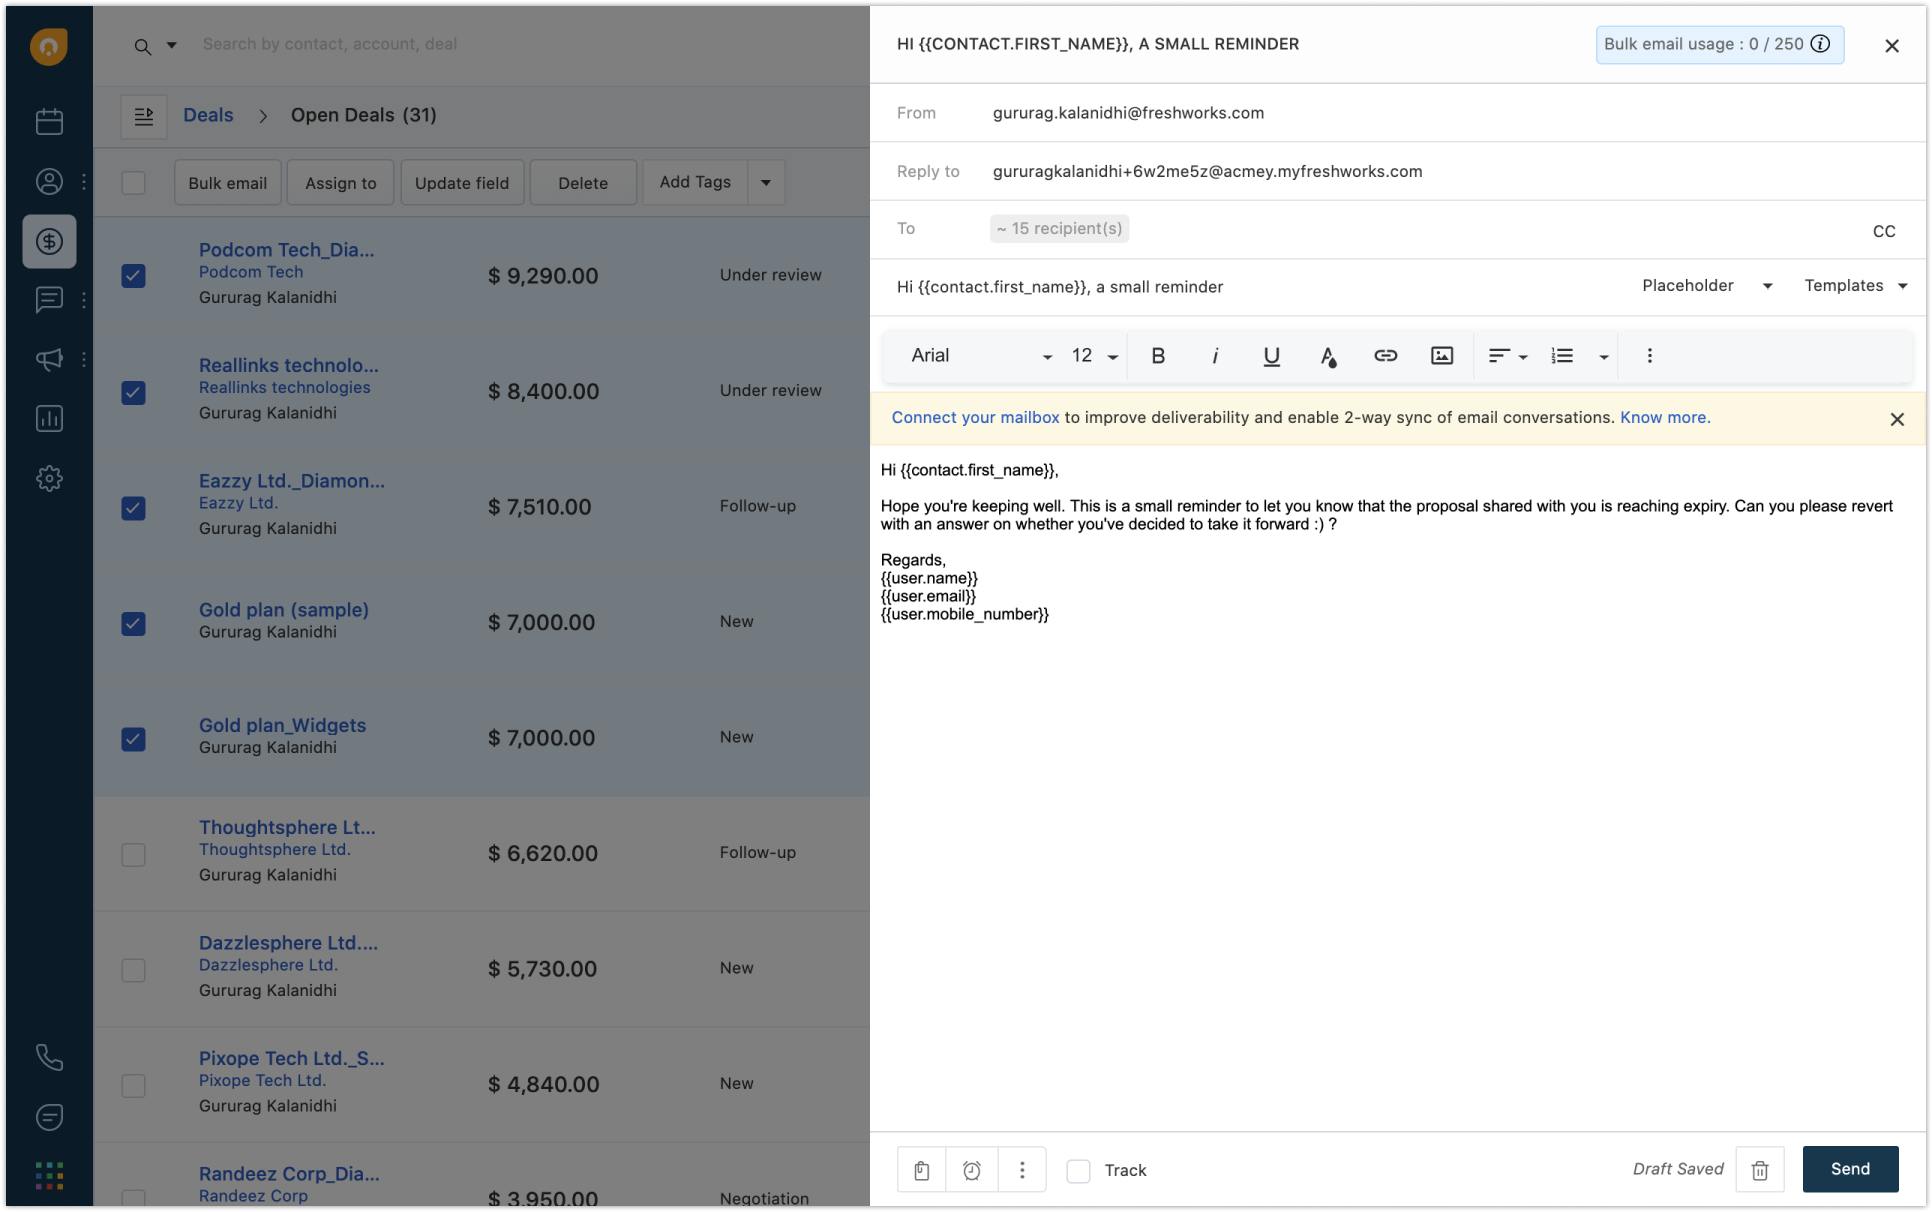Change the font using the Arial dropdown
Screen dimensions: 1932x1212
tap(975, 355)
